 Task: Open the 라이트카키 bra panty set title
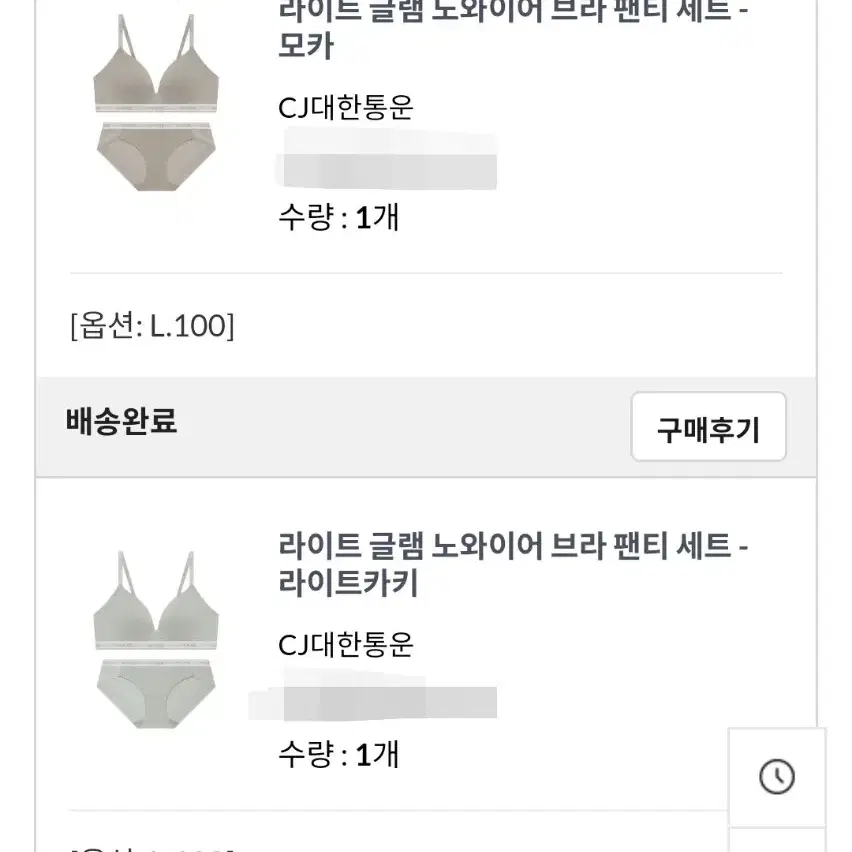tap(513, 564)
